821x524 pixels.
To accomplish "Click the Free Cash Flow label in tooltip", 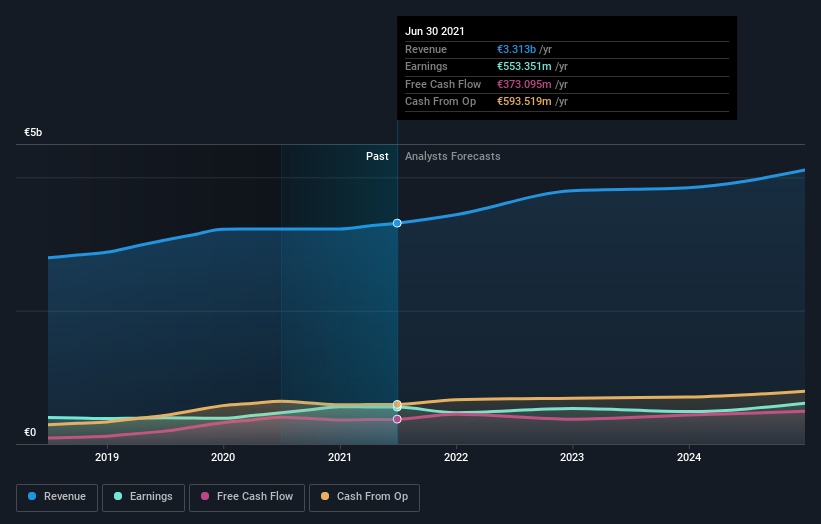I will point(443,84).
